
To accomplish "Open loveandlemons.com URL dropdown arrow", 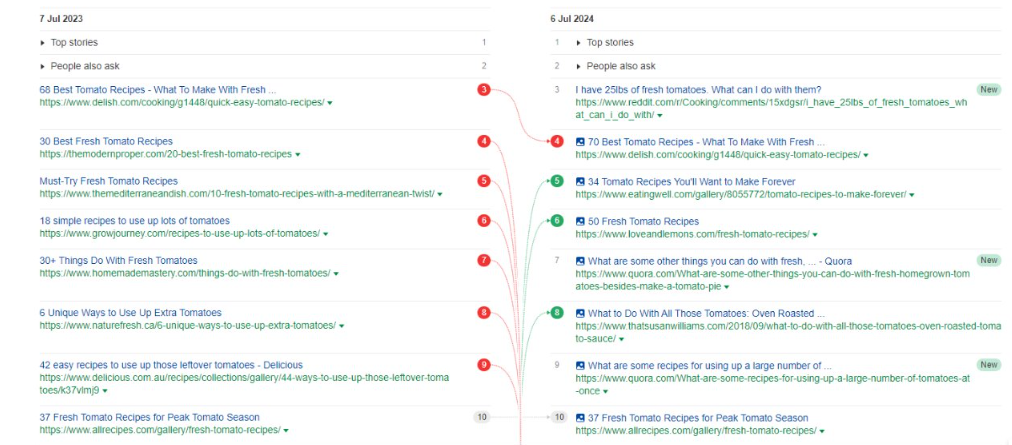I will pos(815,234).
